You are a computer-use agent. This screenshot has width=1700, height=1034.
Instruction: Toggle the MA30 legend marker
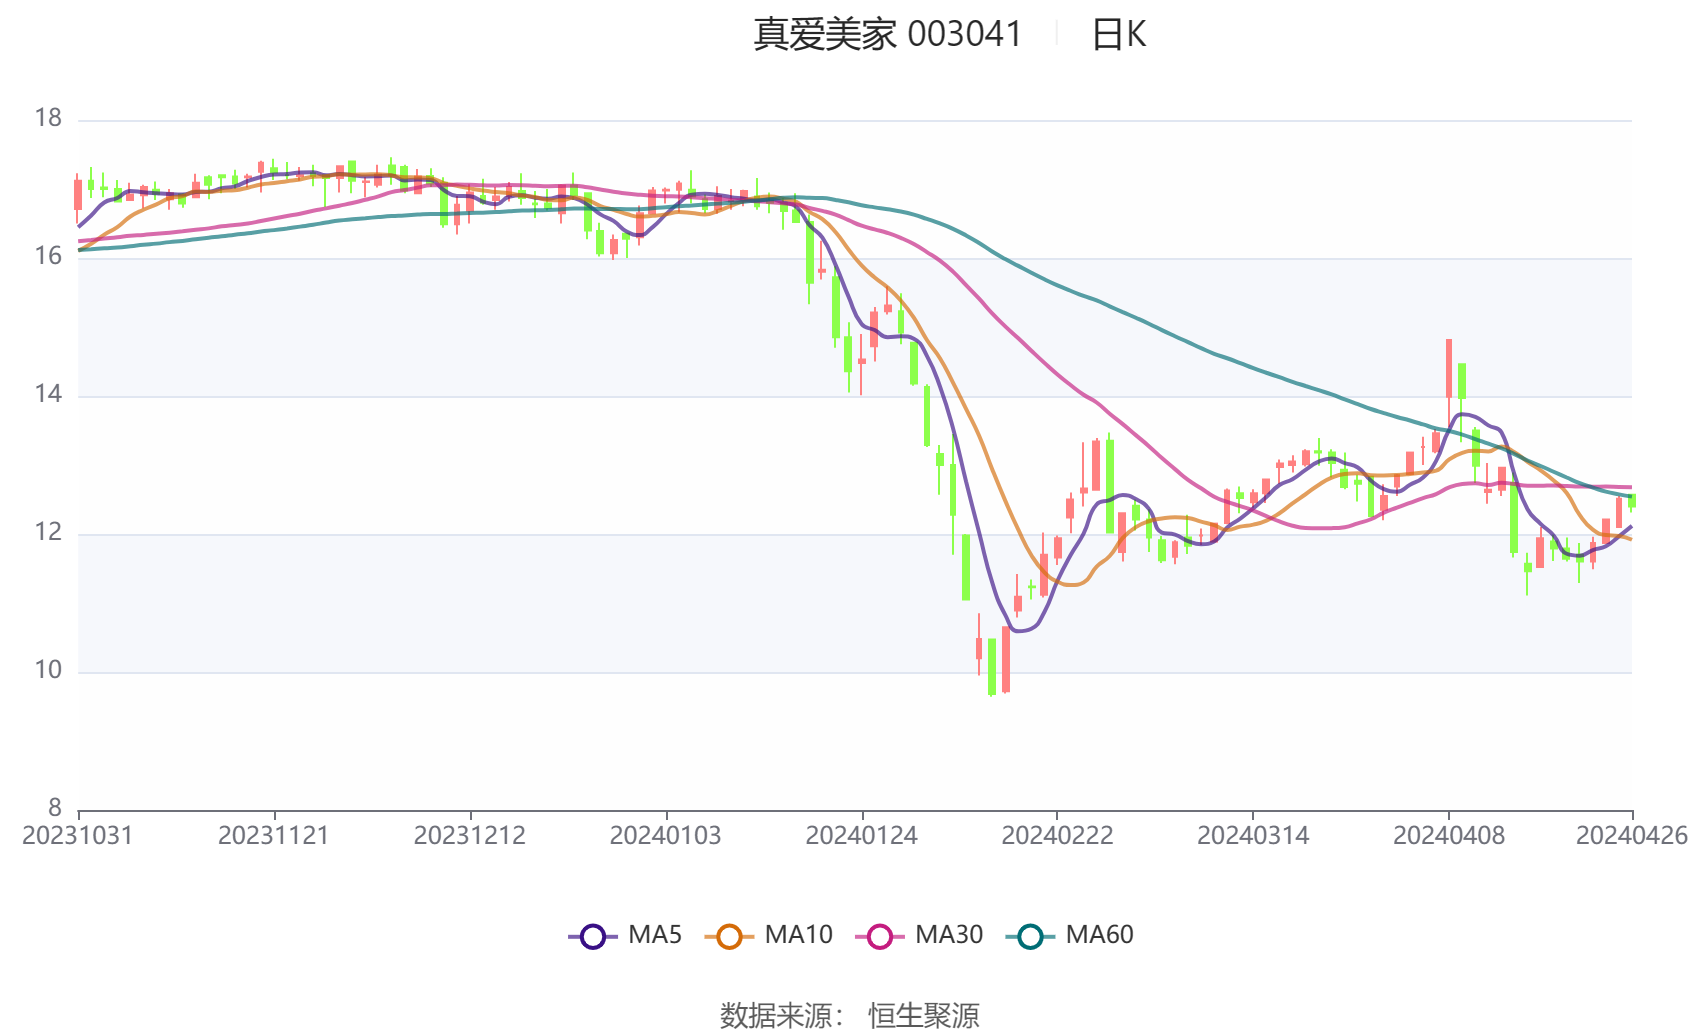click(x=880, y=936)
